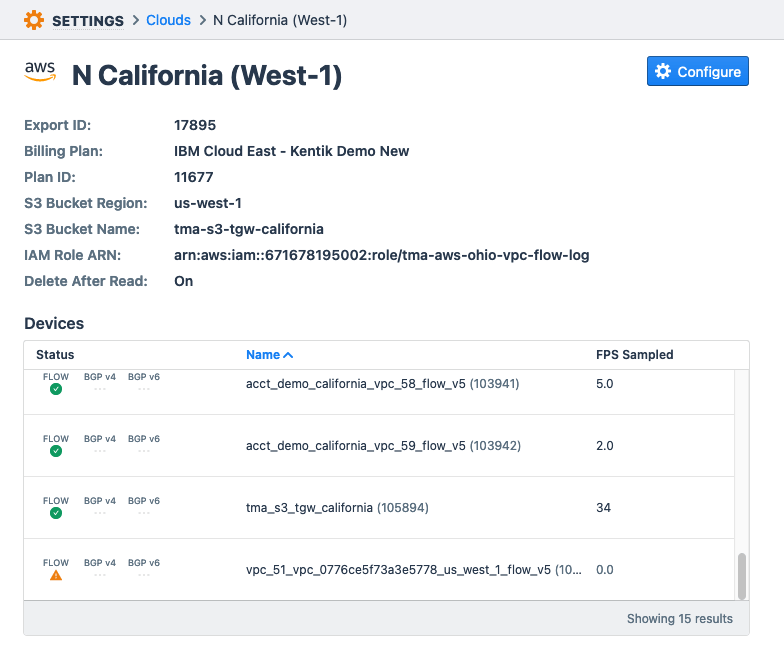Click Billing Plan value IBM Cloud East
The width and height of the screenshot is (784, 649).
[292, 151]
